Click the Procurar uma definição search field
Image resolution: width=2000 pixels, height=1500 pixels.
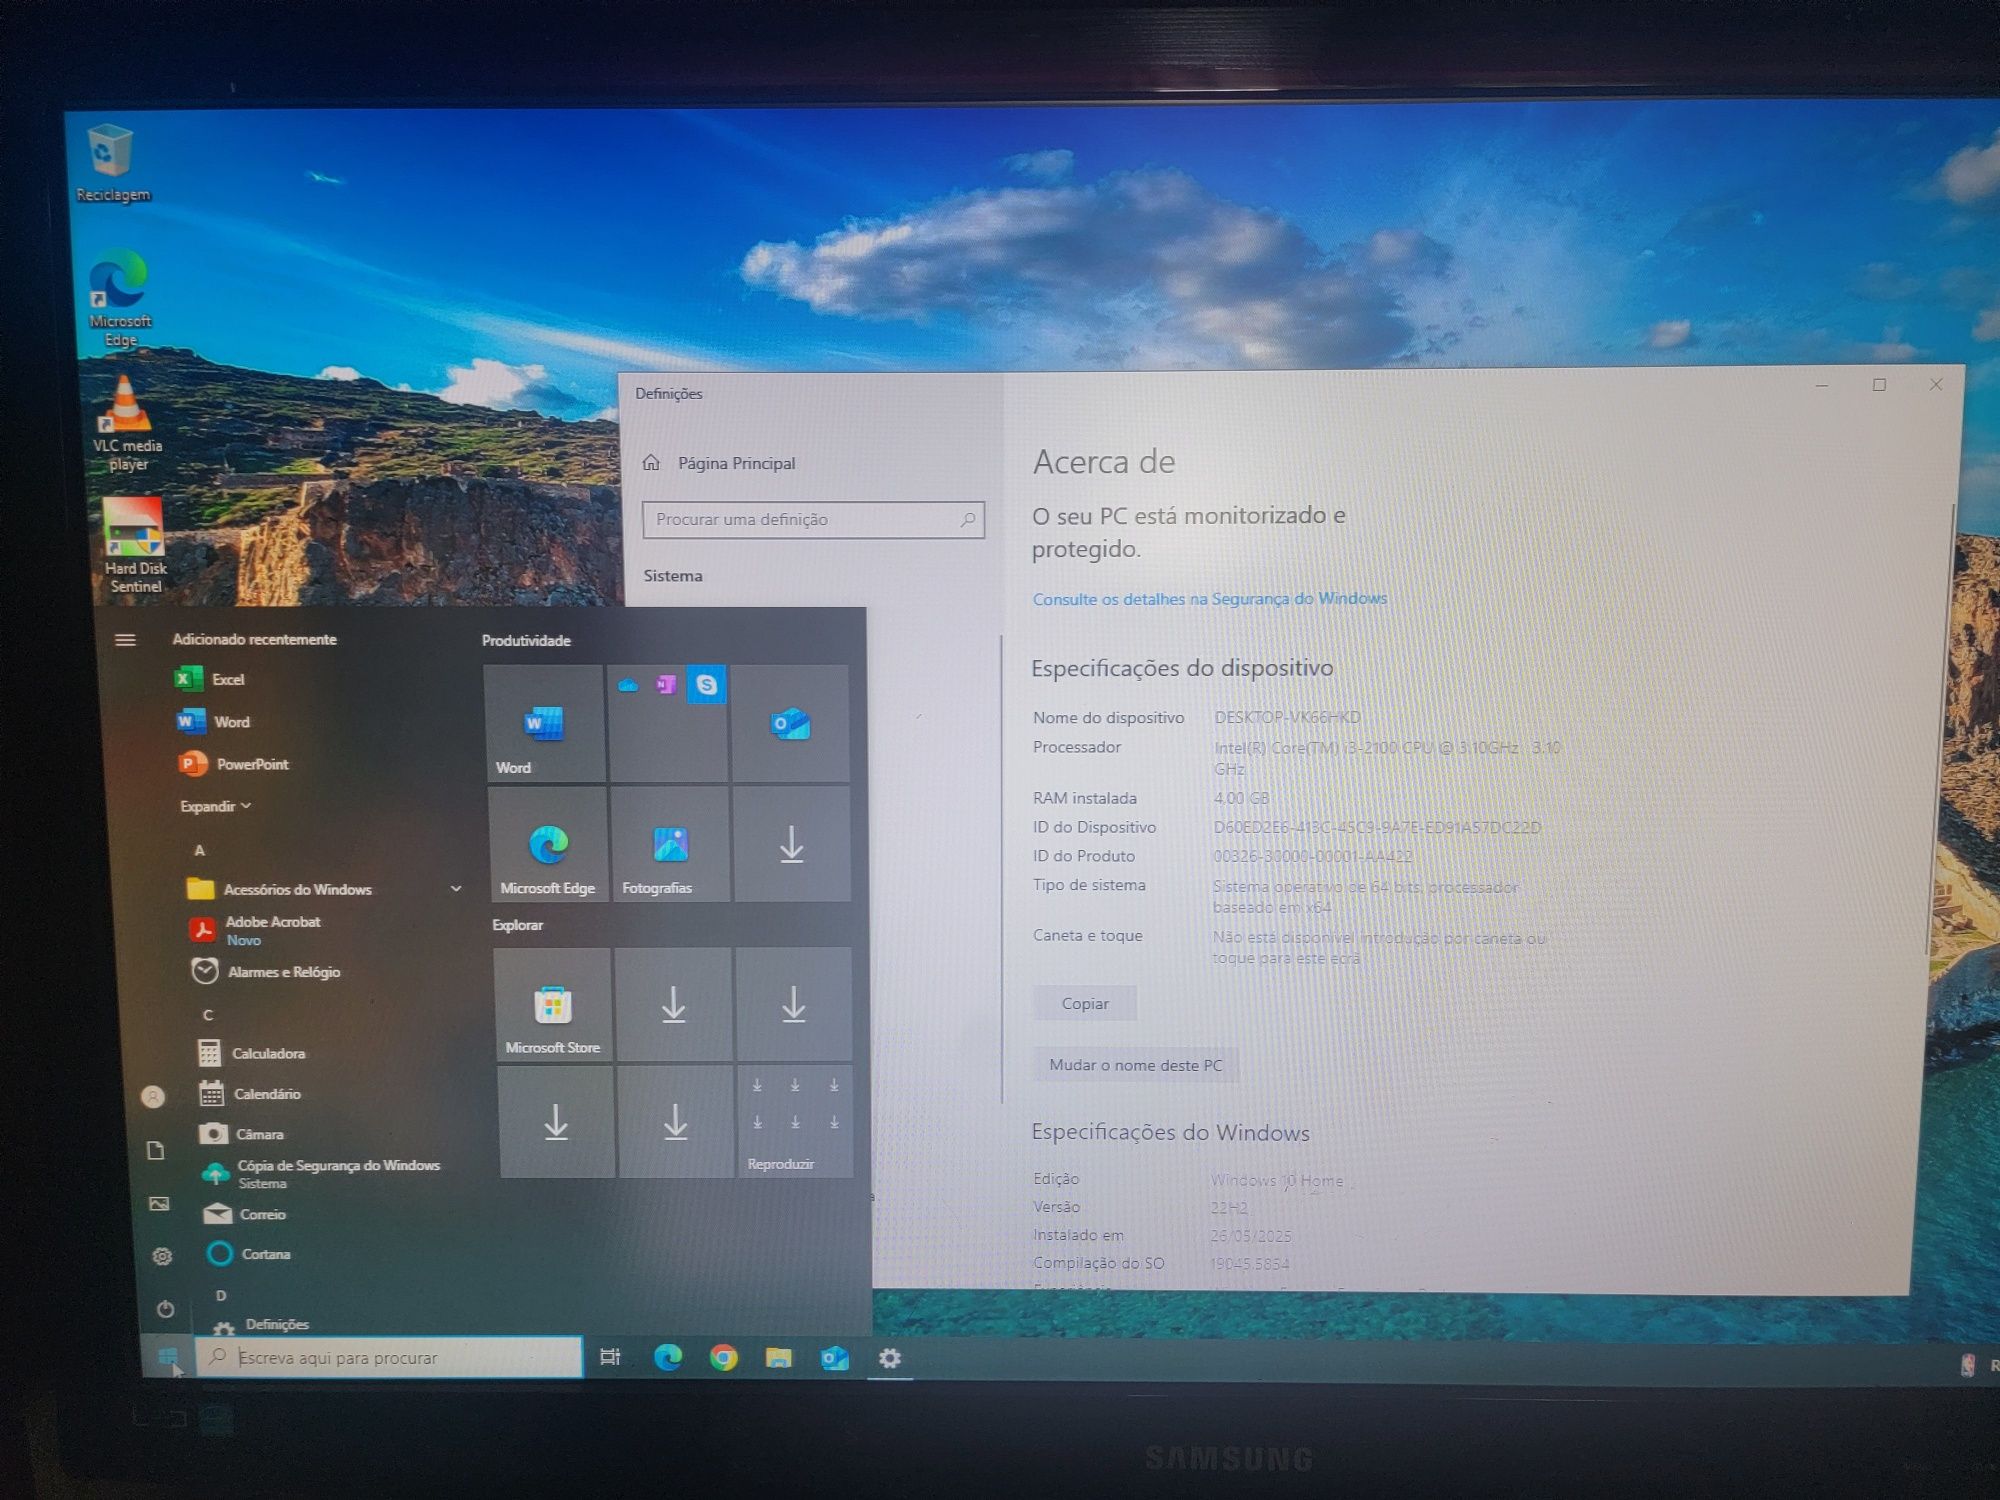pos(813,520)
